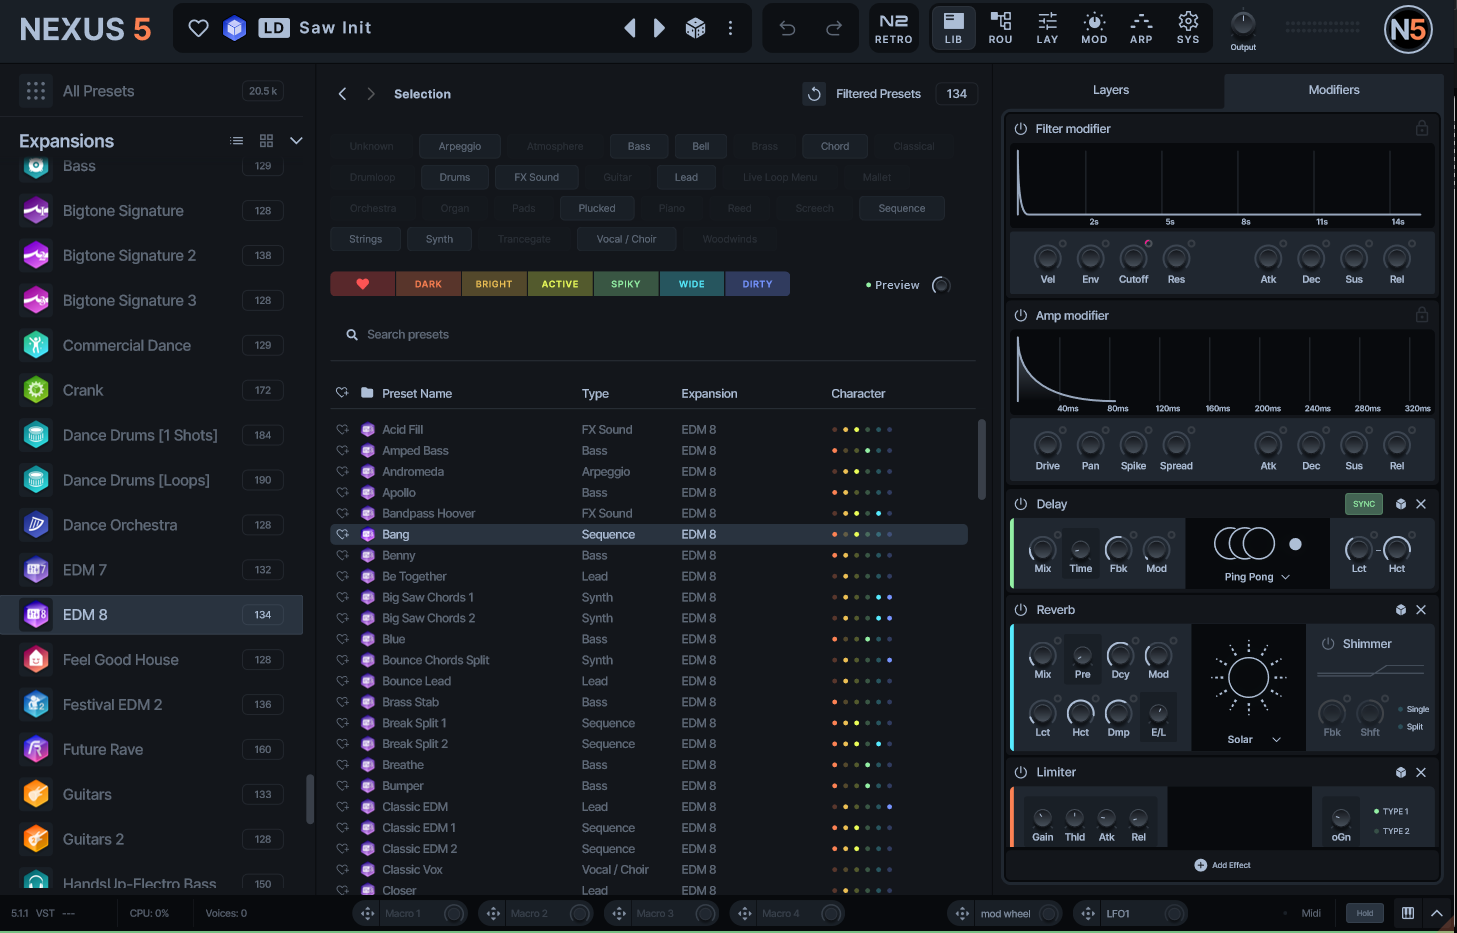Open the LAY layers page

1047,28
